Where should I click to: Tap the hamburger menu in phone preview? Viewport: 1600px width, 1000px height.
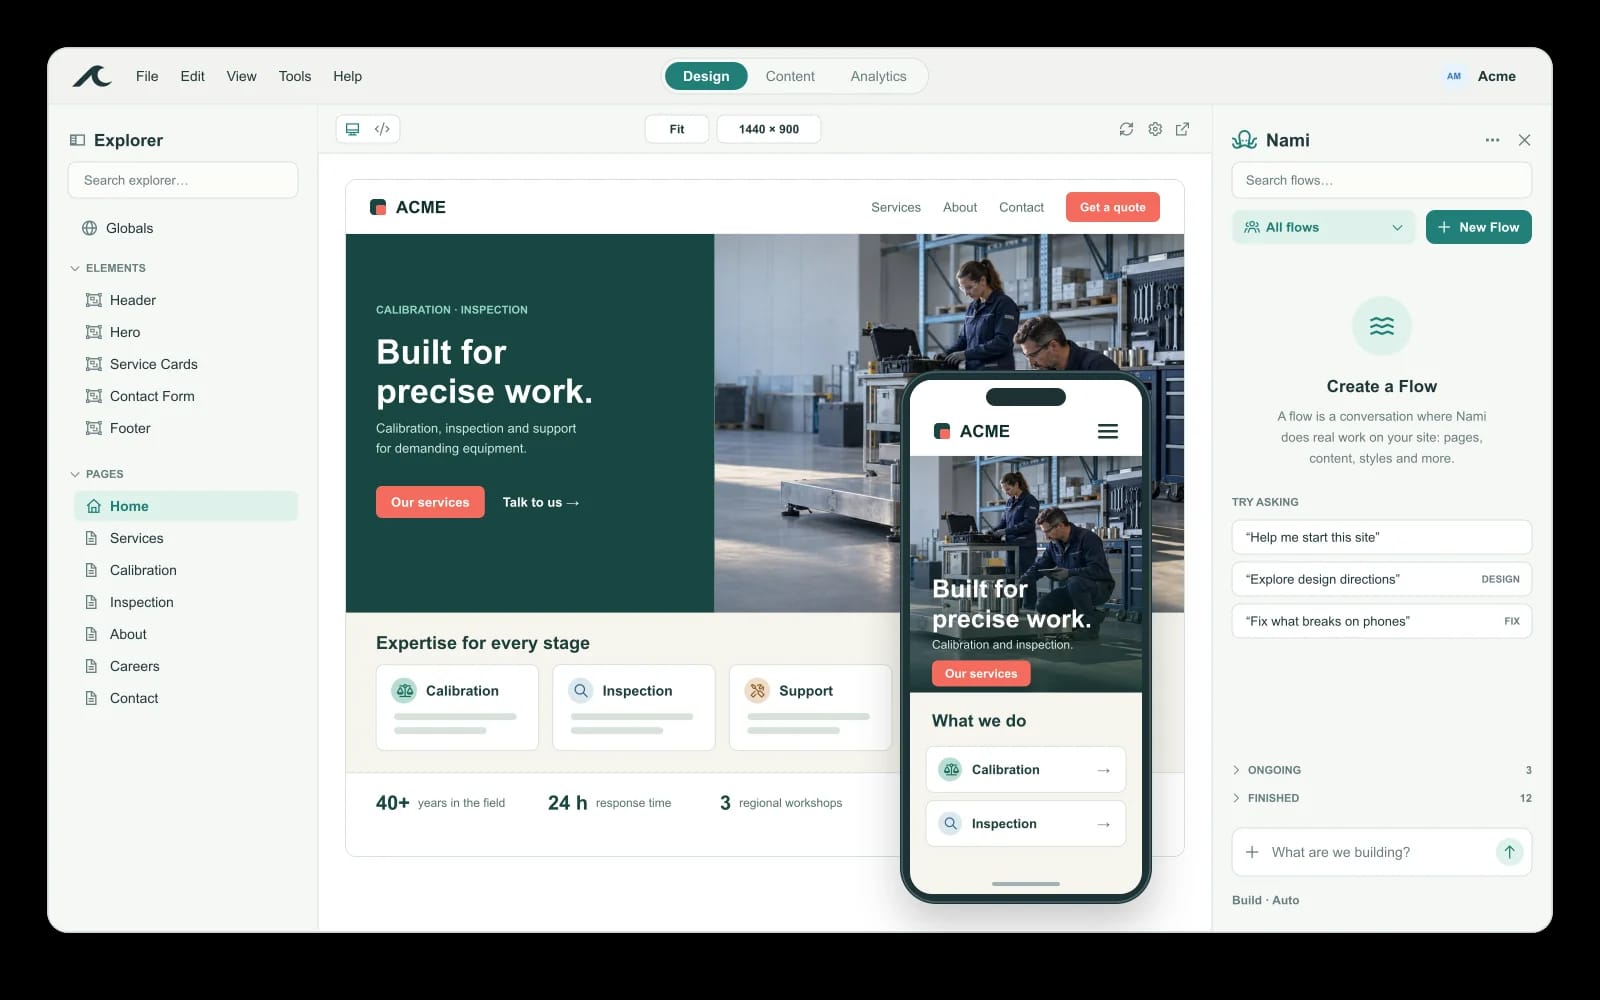[1108, 431]
